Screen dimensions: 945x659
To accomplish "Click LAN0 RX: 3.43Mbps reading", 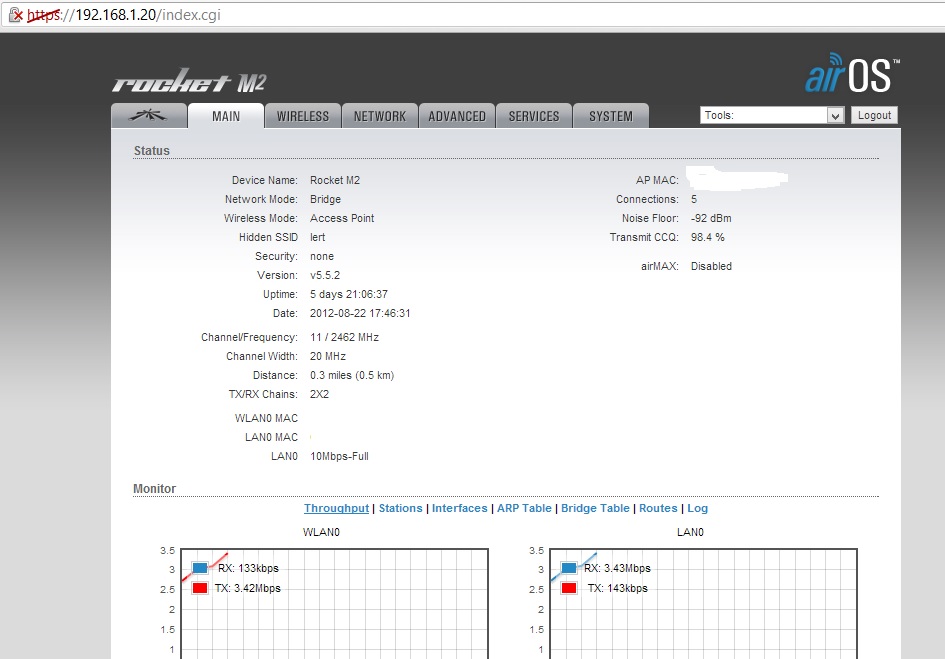I will (617, 568).
